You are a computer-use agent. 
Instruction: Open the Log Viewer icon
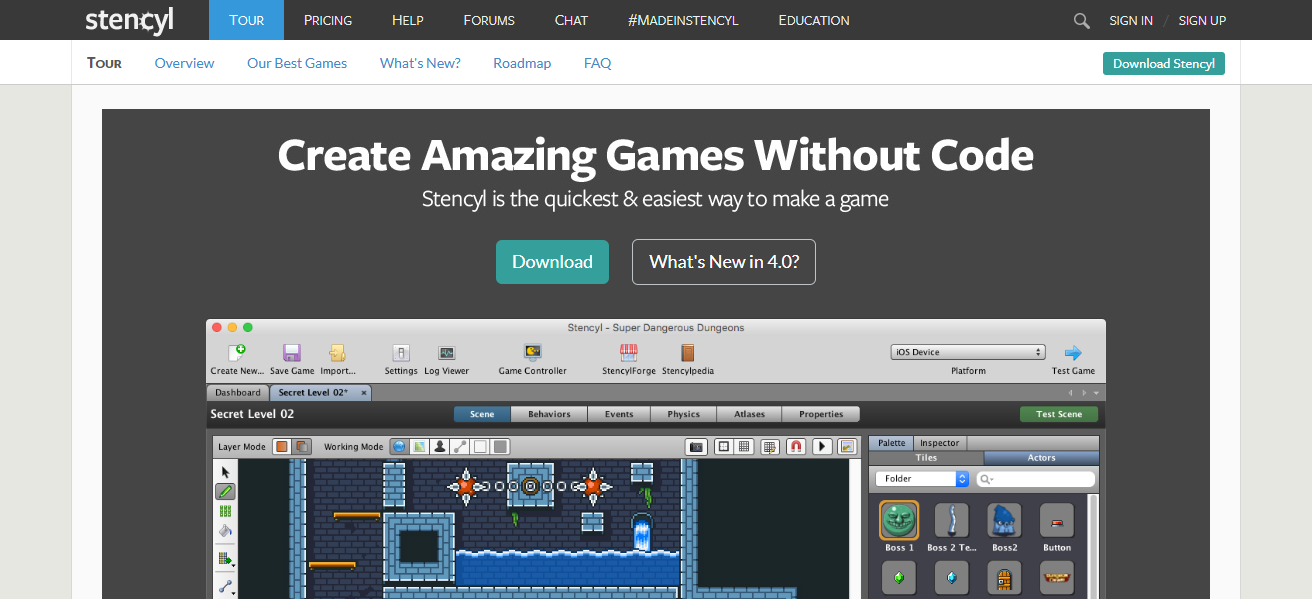click(446, 353)
